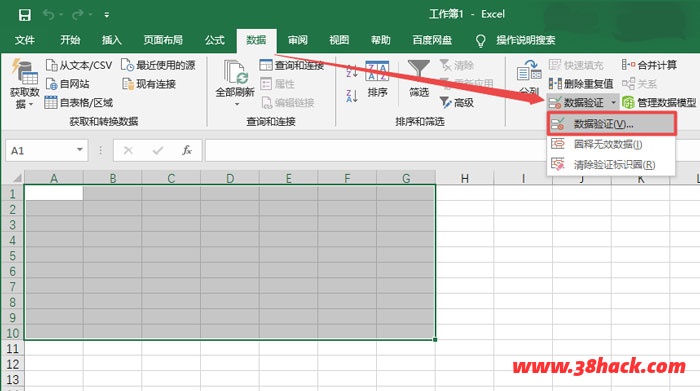Import data 自网站
This screenshot has height=391, width=700.
pyautogui.click(x=68, y=84)
